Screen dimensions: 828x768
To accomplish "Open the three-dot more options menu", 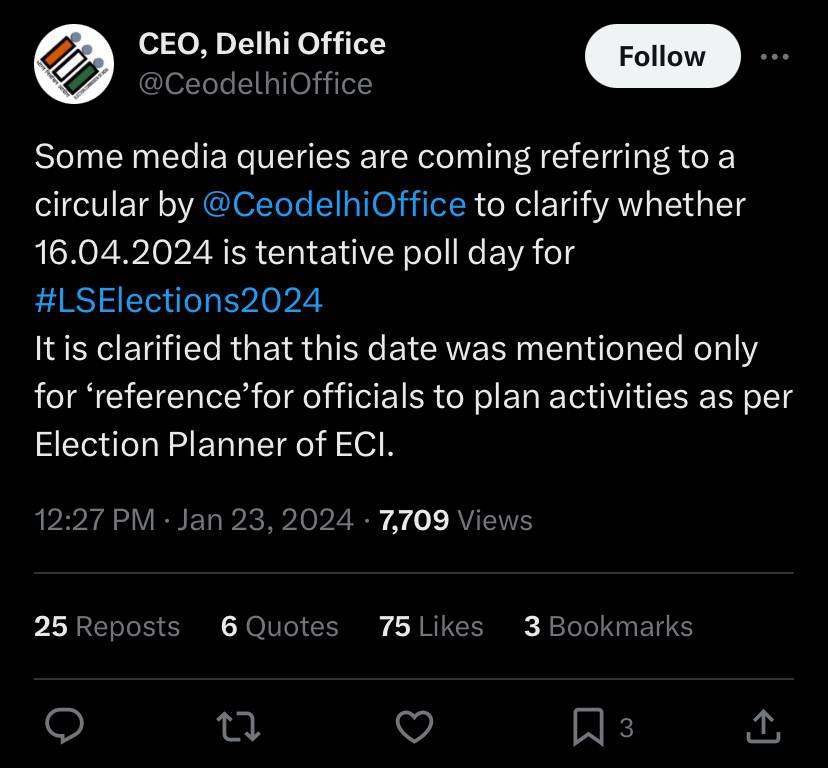I will 775,57.
